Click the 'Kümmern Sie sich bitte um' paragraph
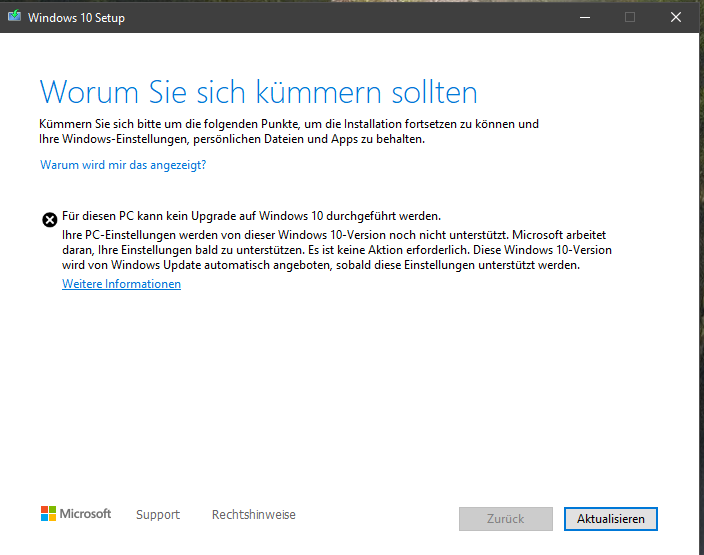This screenshot has height=555, width=704. (x=289, y=132)
